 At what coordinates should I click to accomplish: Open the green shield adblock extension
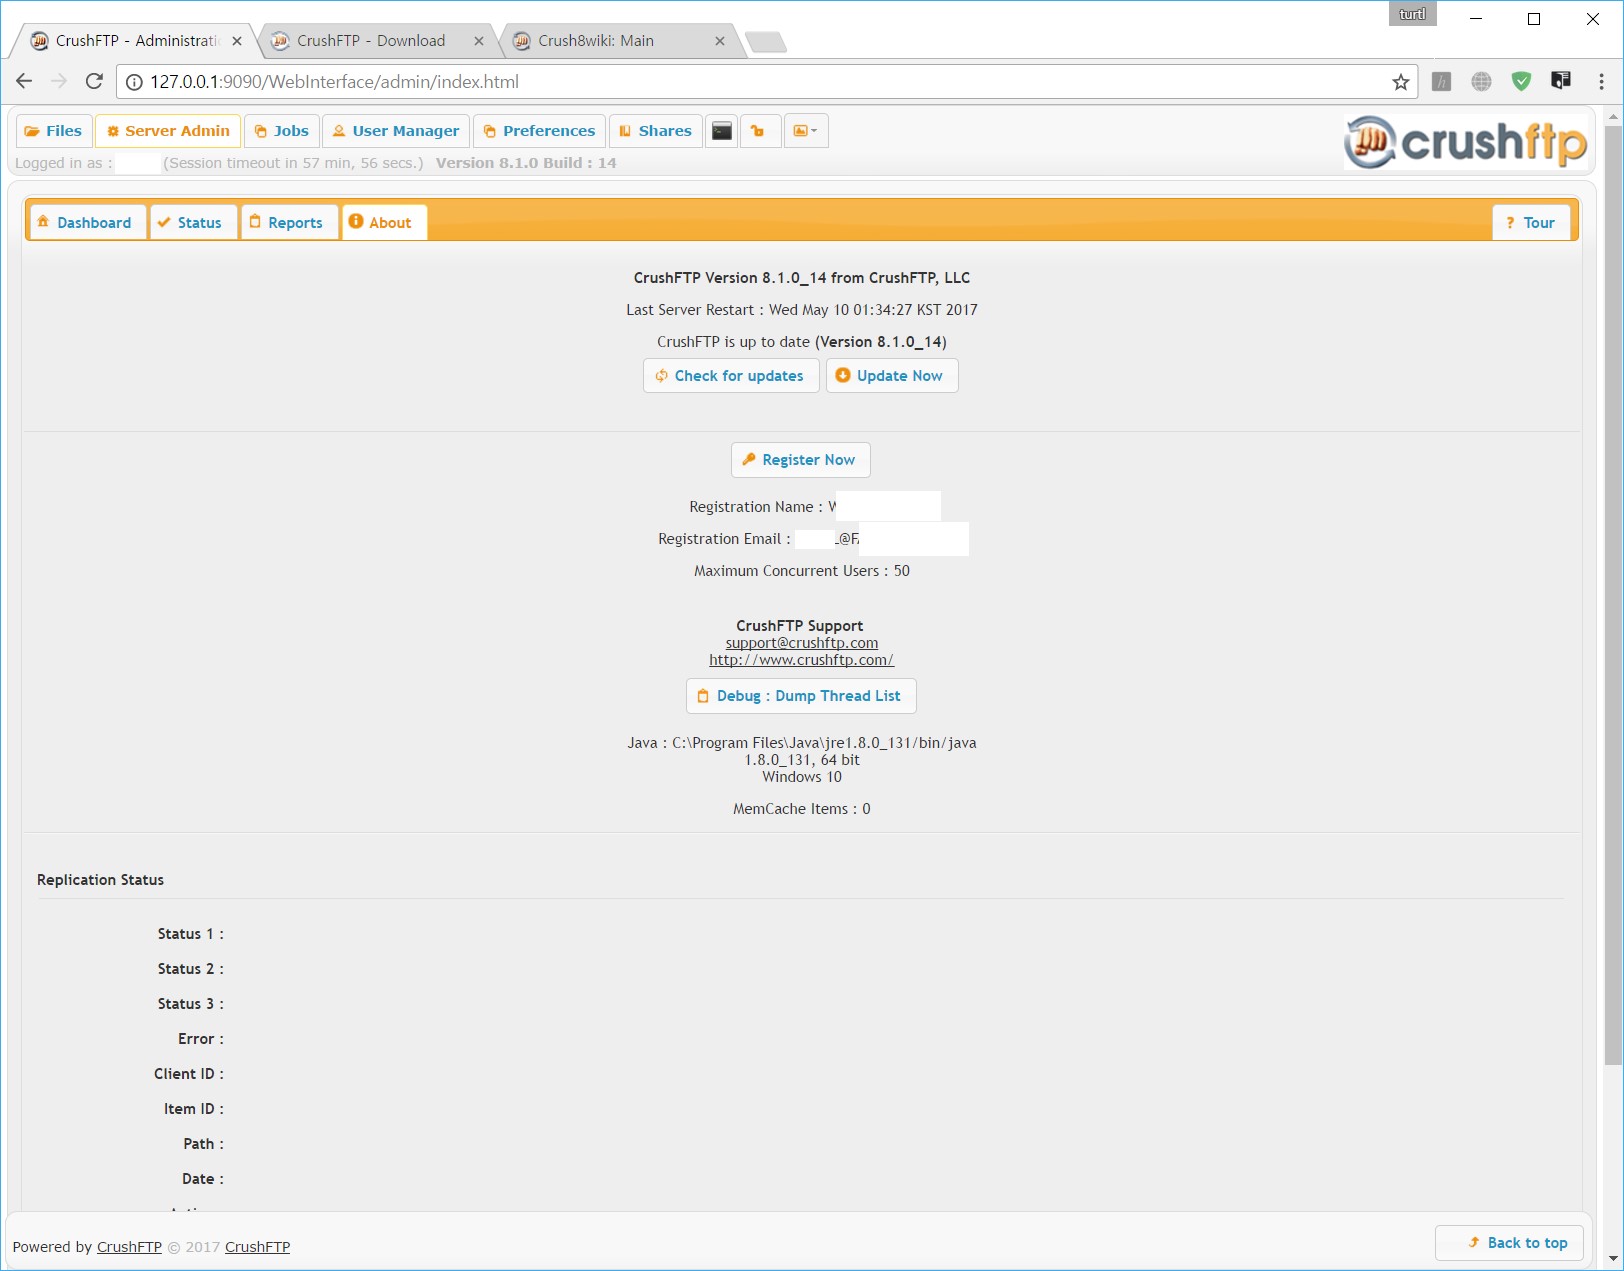(1521, 82)
